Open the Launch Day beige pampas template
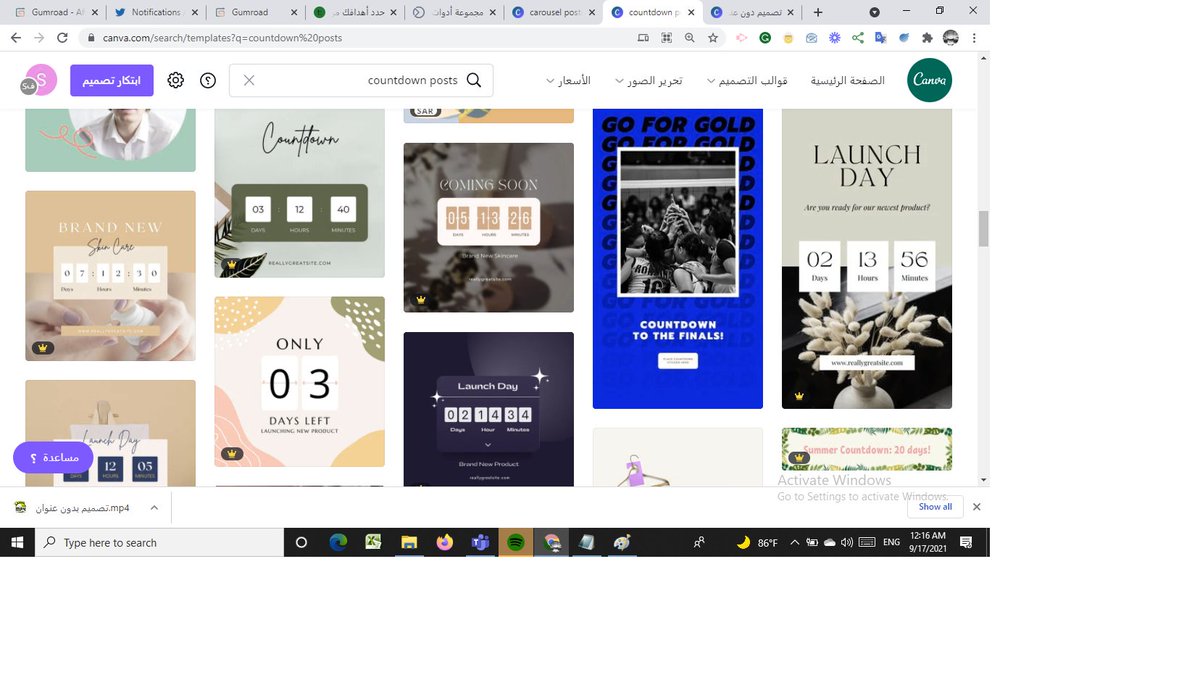Screen dimensions: 1200x696 tap(867, 259)
